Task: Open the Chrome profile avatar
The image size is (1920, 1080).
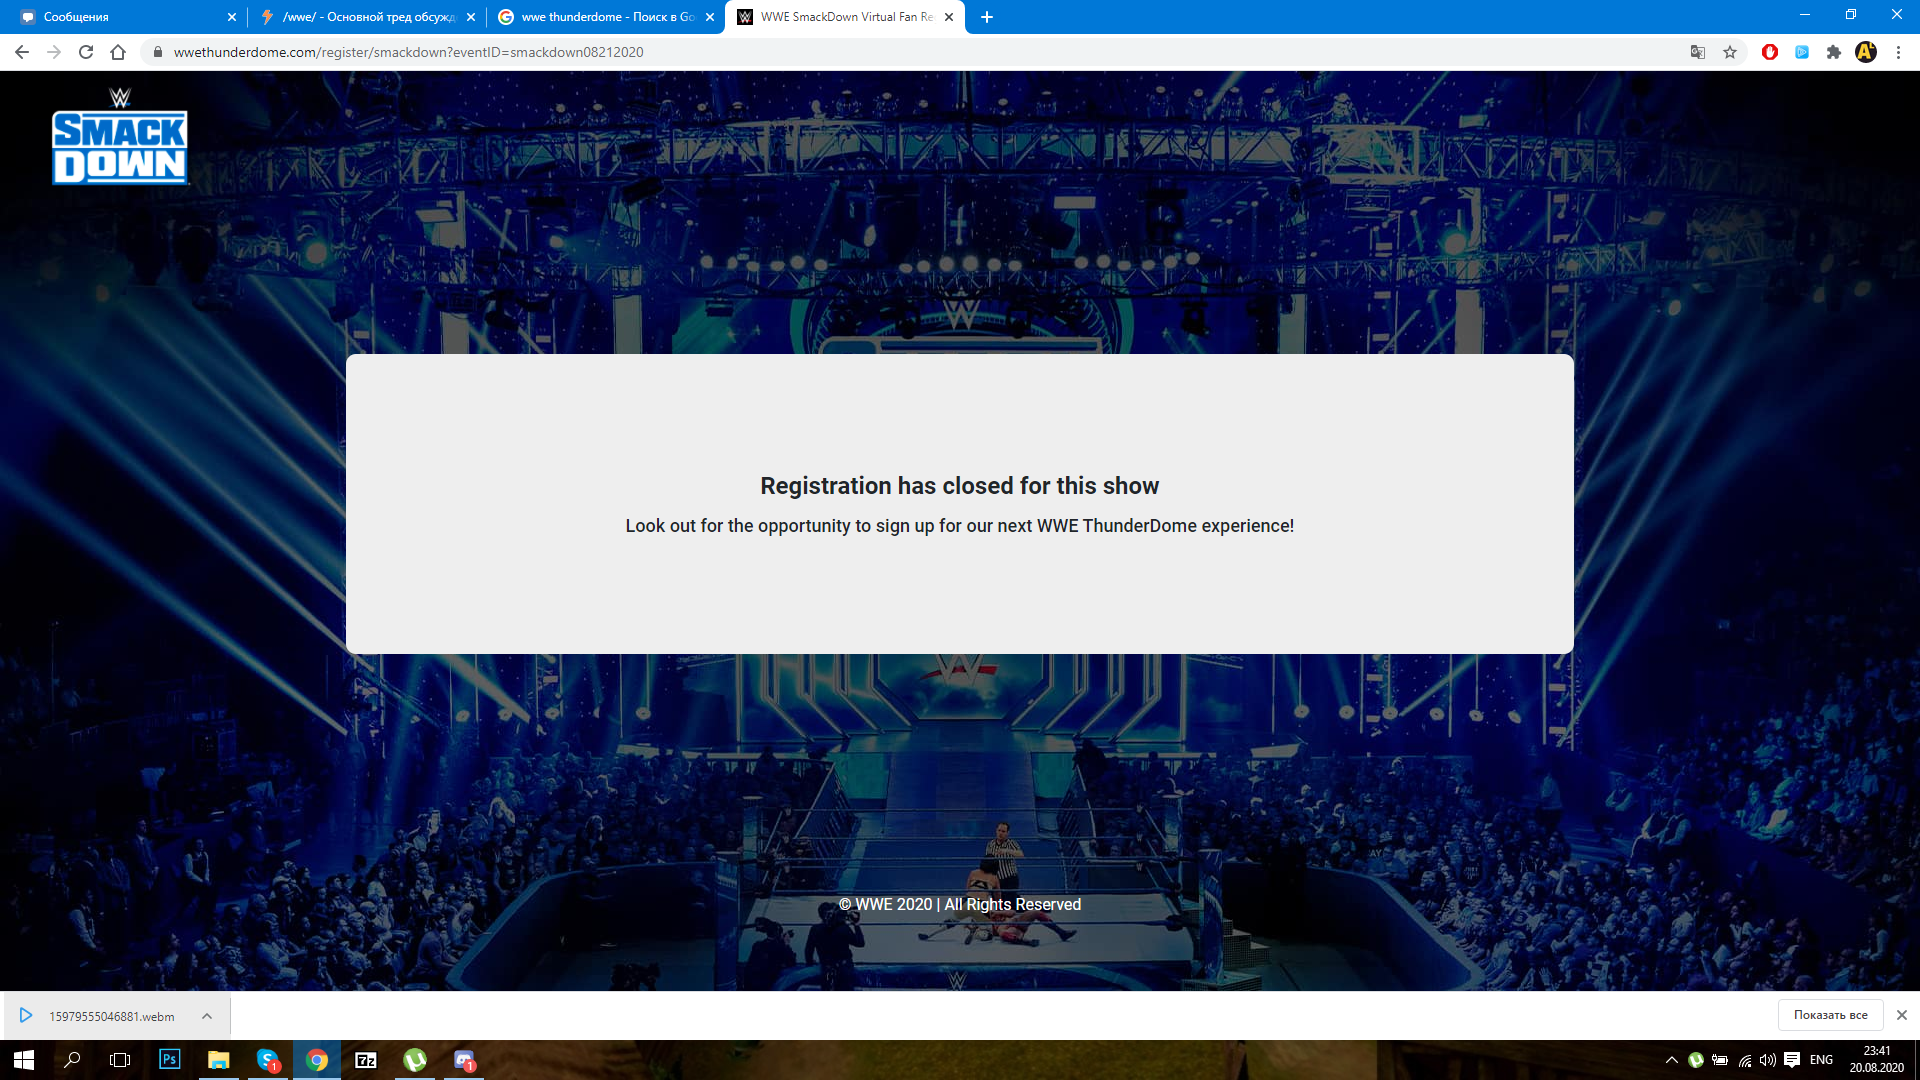Action: (x=1866, y=52)
